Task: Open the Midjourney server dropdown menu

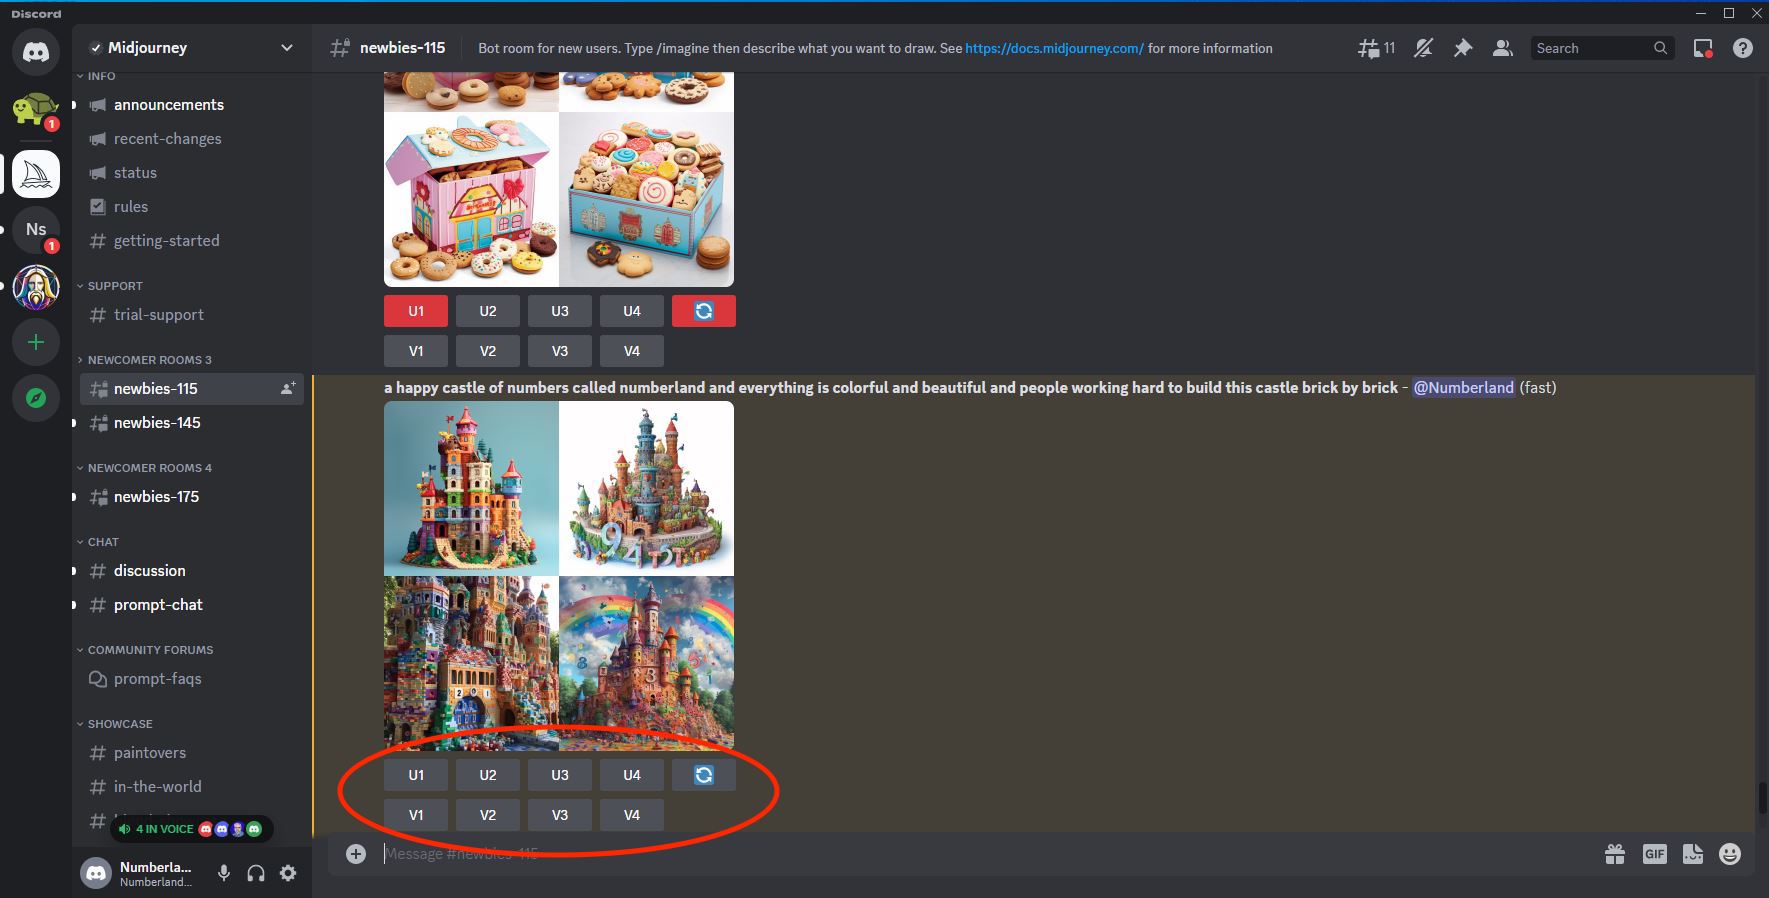Action: [x=286, y=48]
